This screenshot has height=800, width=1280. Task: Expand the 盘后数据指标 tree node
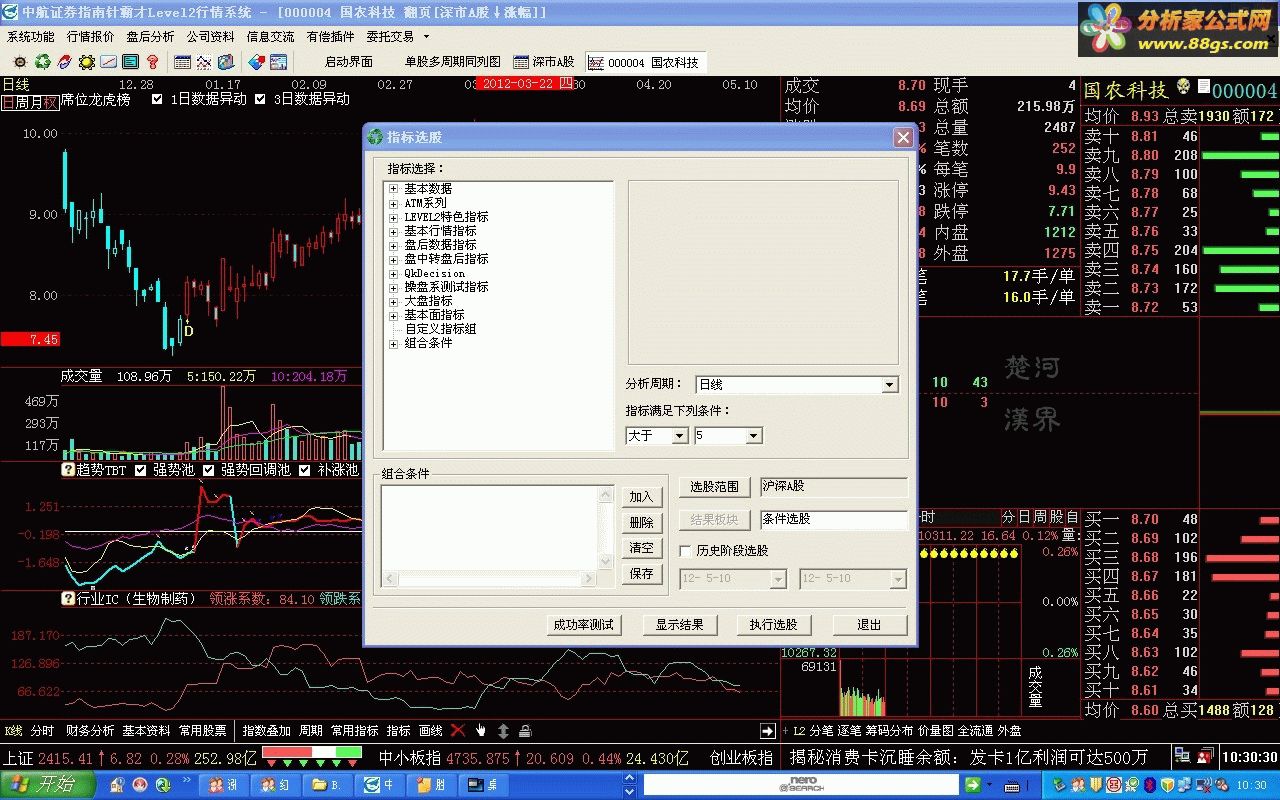tap(394, 245)
